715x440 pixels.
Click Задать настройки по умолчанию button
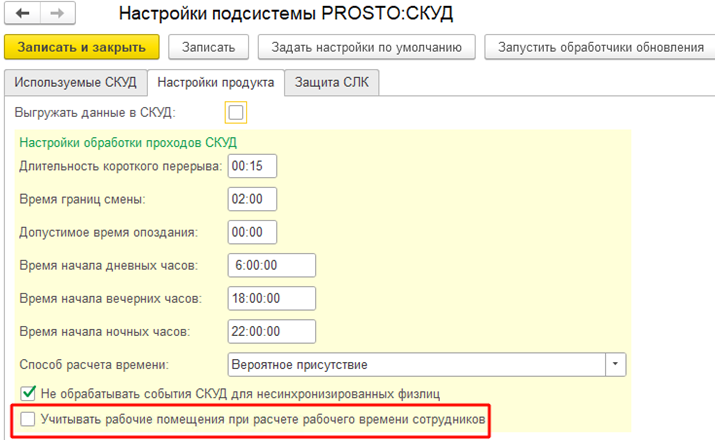coord(365,47)
